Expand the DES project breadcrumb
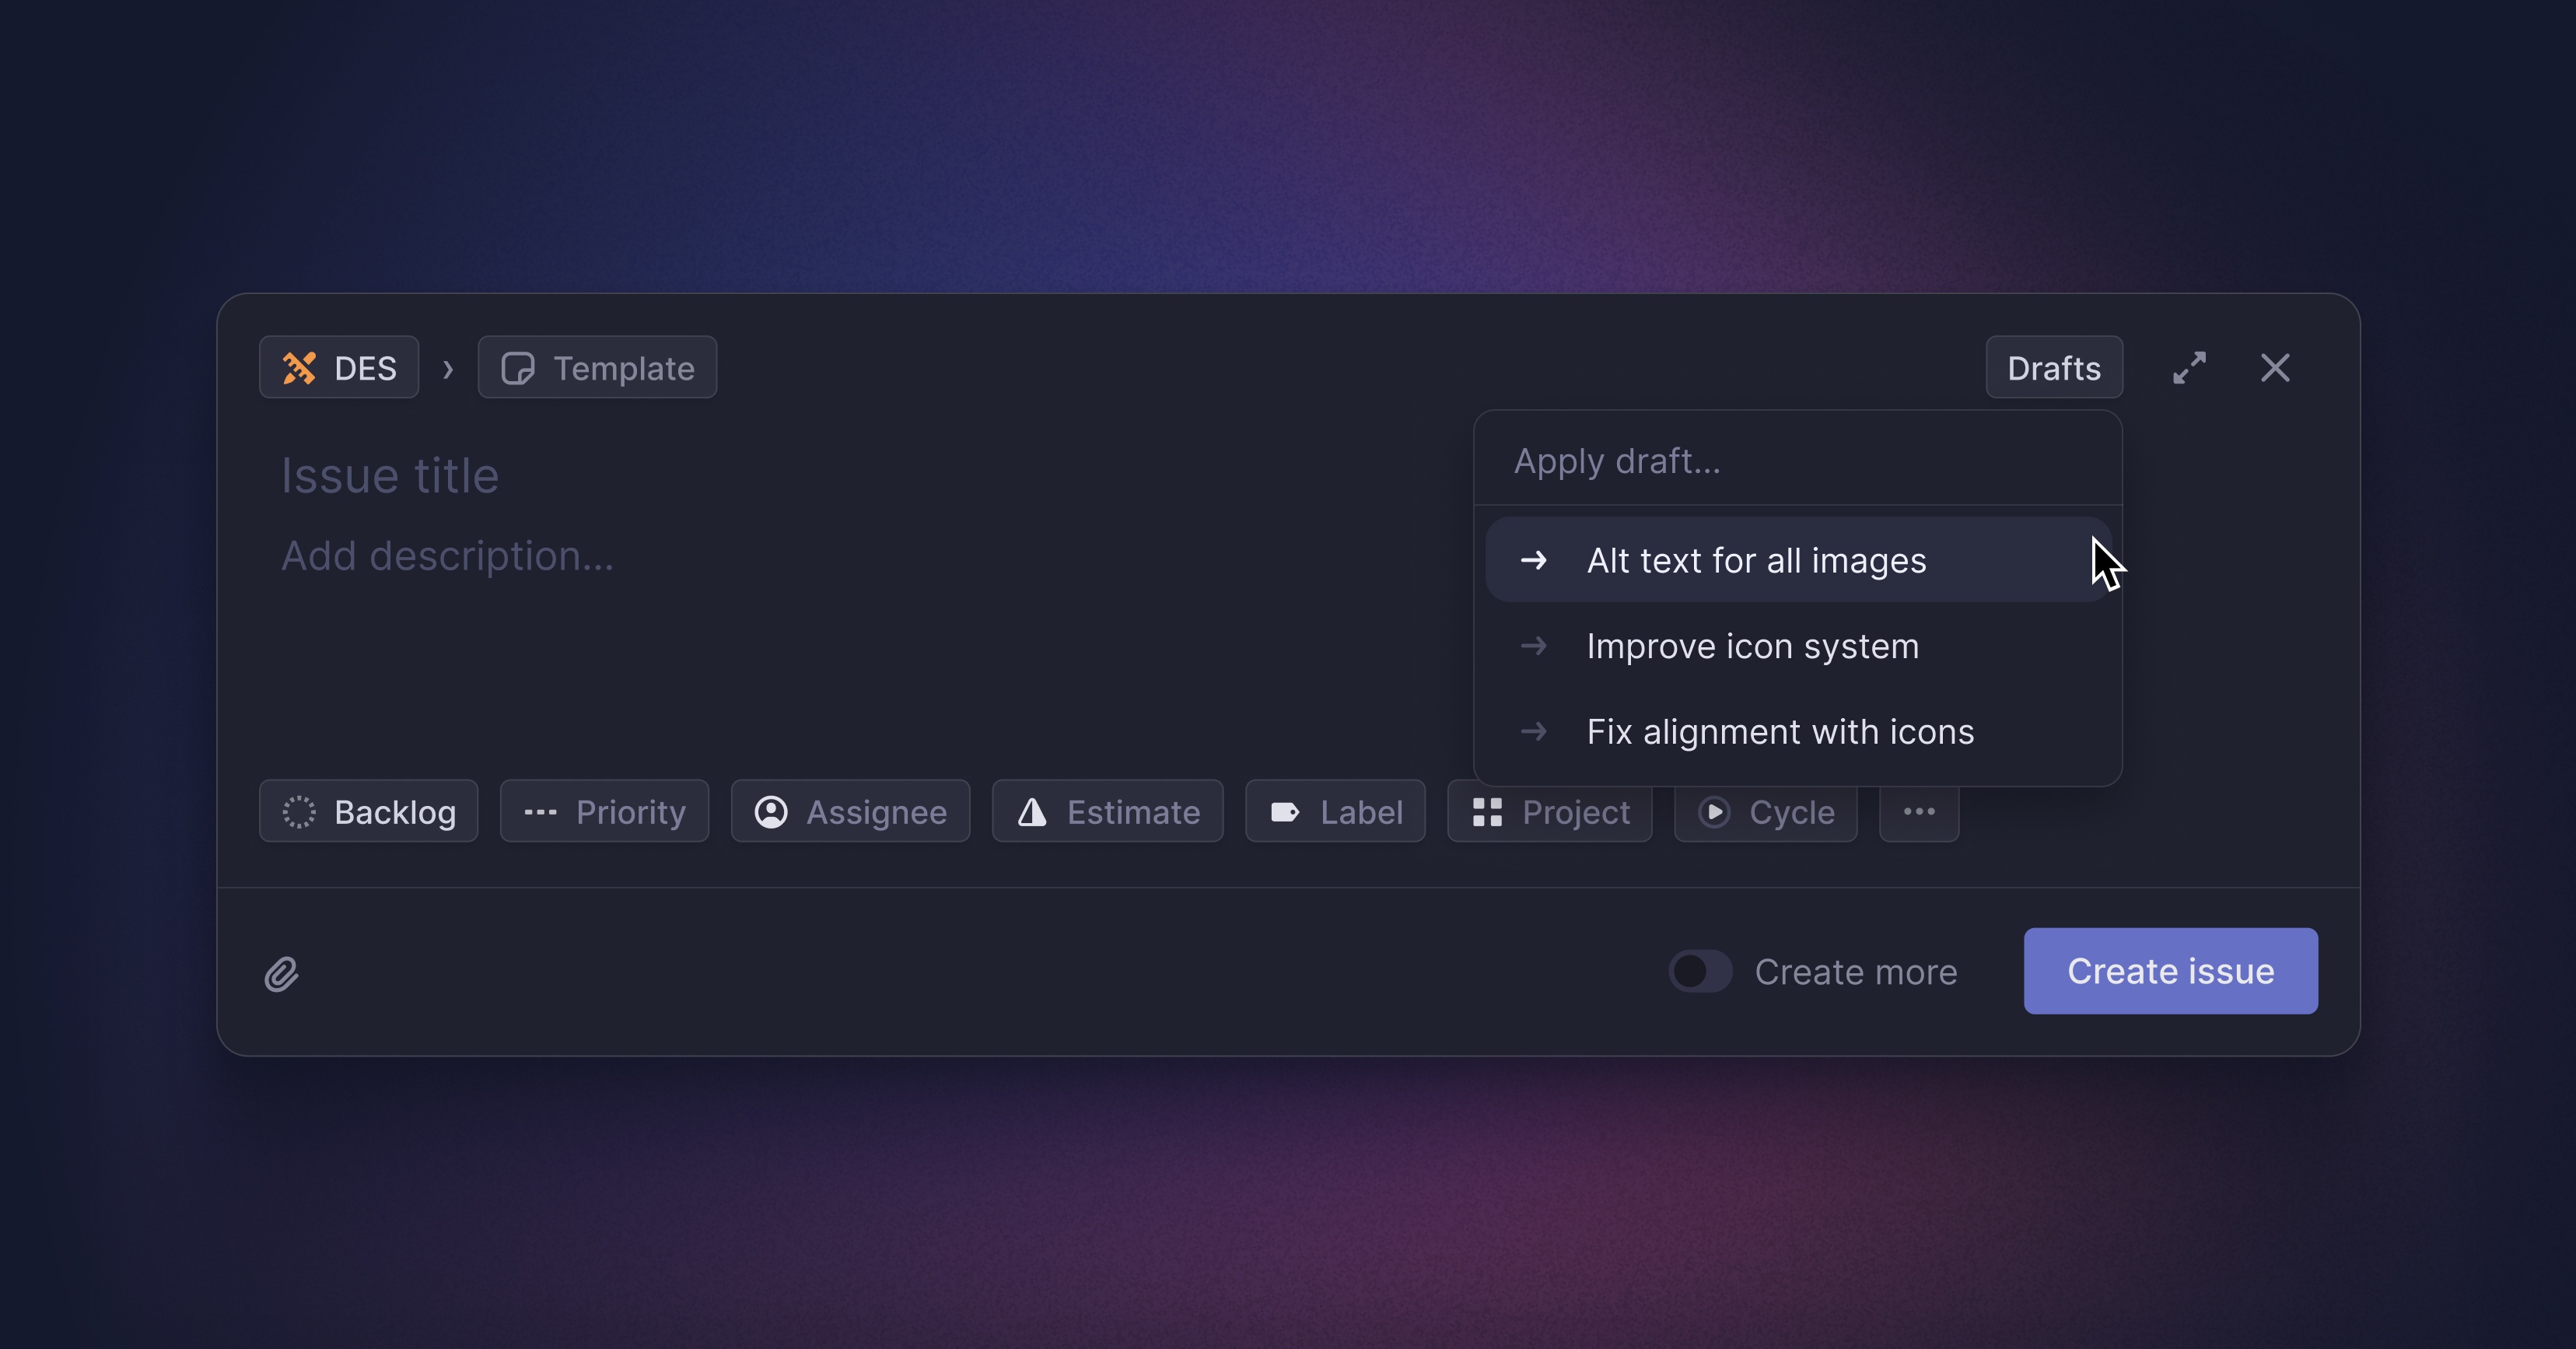This screenshot has height=1349, width=2576. coord(339,366)
